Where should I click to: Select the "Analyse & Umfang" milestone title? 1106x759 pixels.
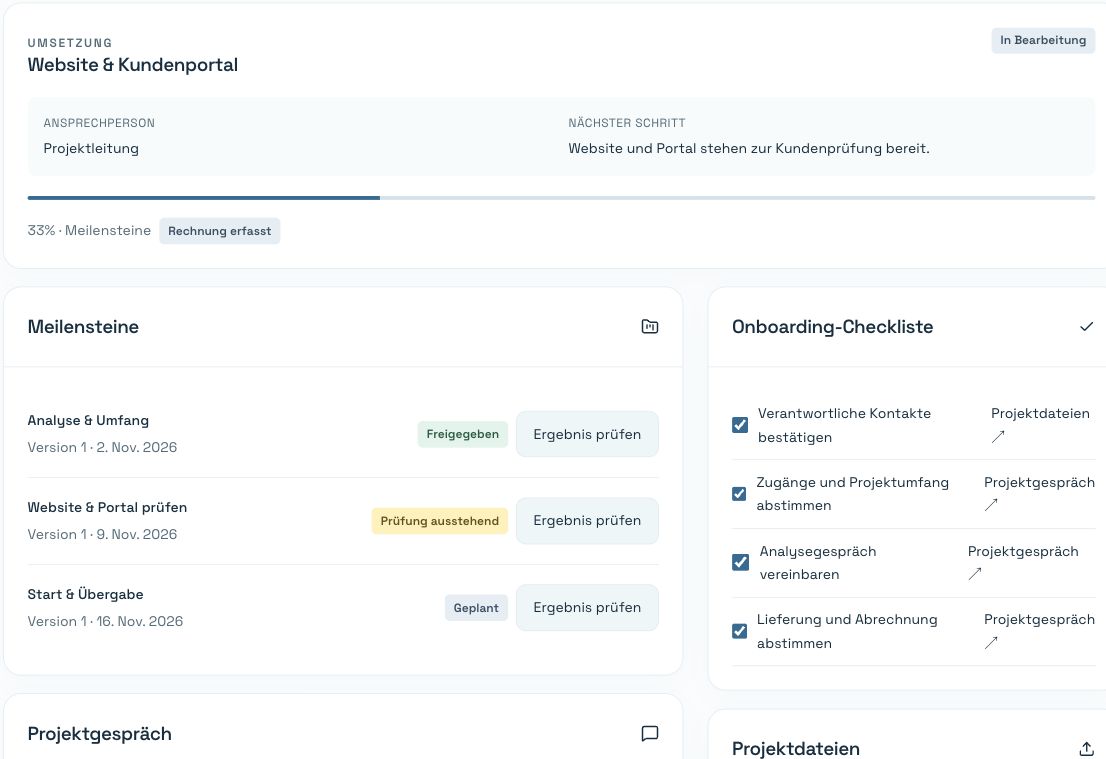point(88,420)
